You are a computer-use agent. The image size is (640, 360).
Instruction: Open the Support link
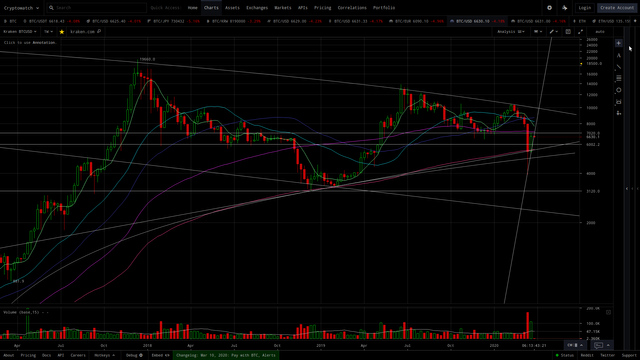click(x=629, y=356)
